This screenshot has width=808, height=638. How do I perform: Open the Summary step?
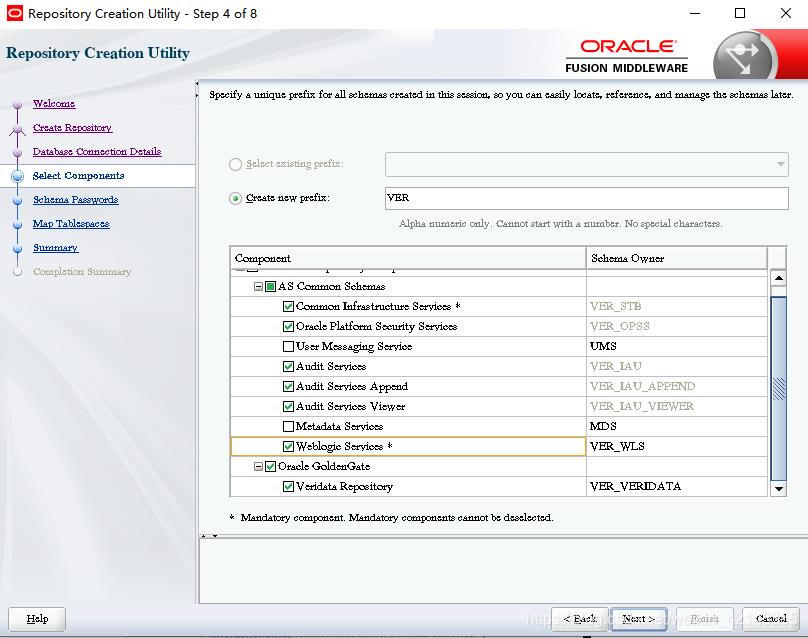point(55,248)
